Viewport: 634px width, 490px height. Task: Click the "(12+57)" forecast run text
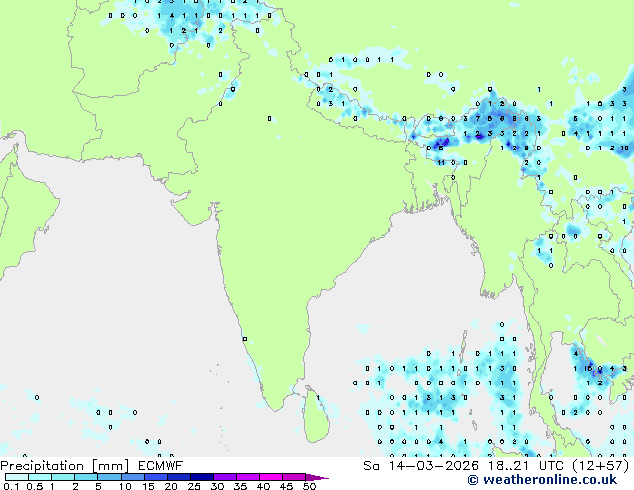point(601,466)
